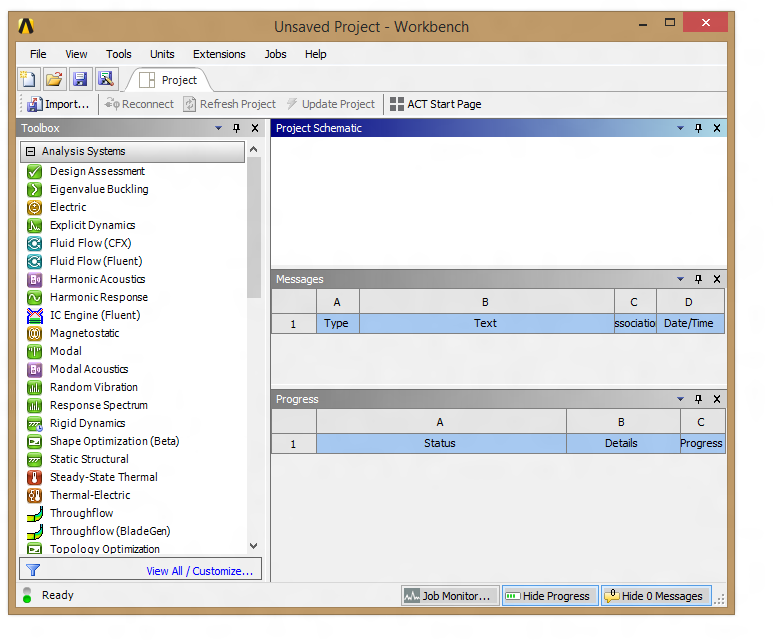Toggle Hide 0 Messages button

pos(654,596)
